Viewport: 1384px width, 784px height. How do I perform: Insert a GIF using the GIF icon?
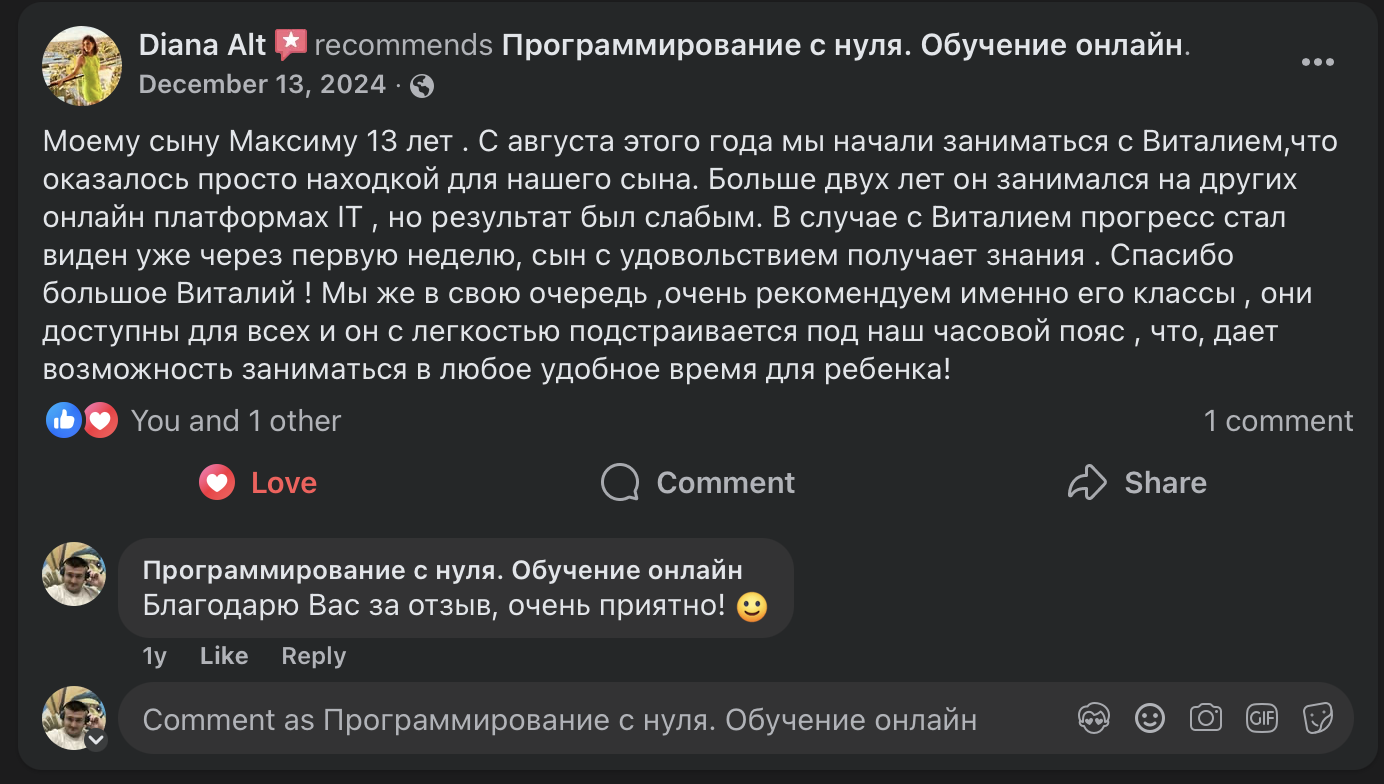coord(1262,718)
